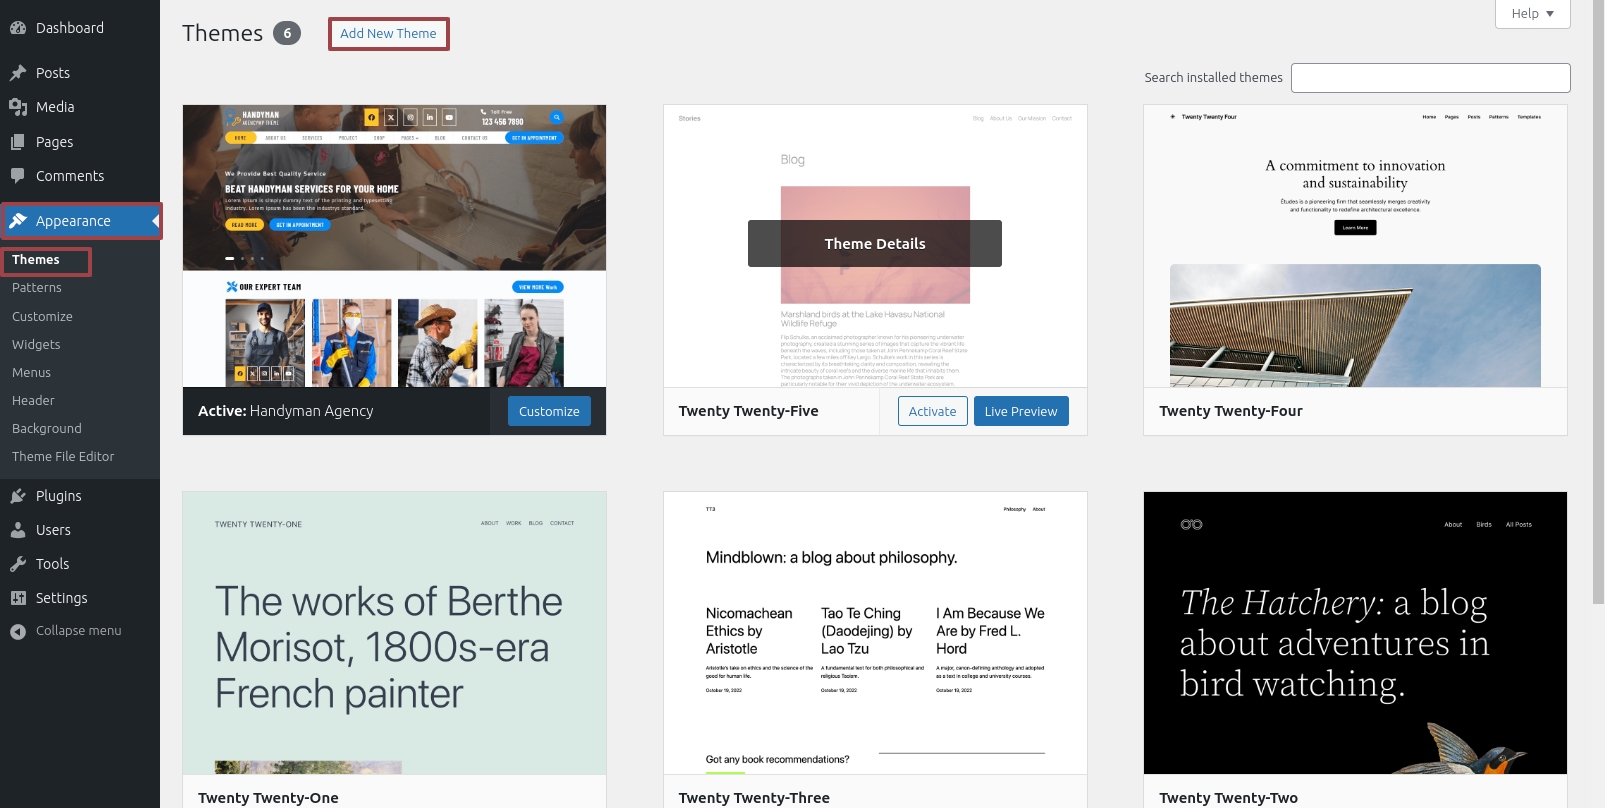1605x808 pixels.
Task: Click the Media icon in sidebar
Action: tap(18, 107)
